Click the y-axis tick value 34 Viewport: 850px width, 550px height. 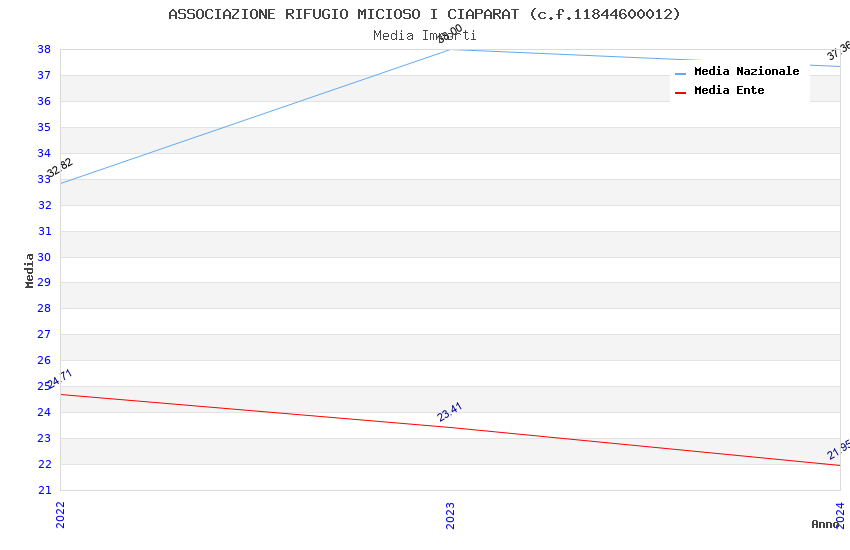pos(44,153)
